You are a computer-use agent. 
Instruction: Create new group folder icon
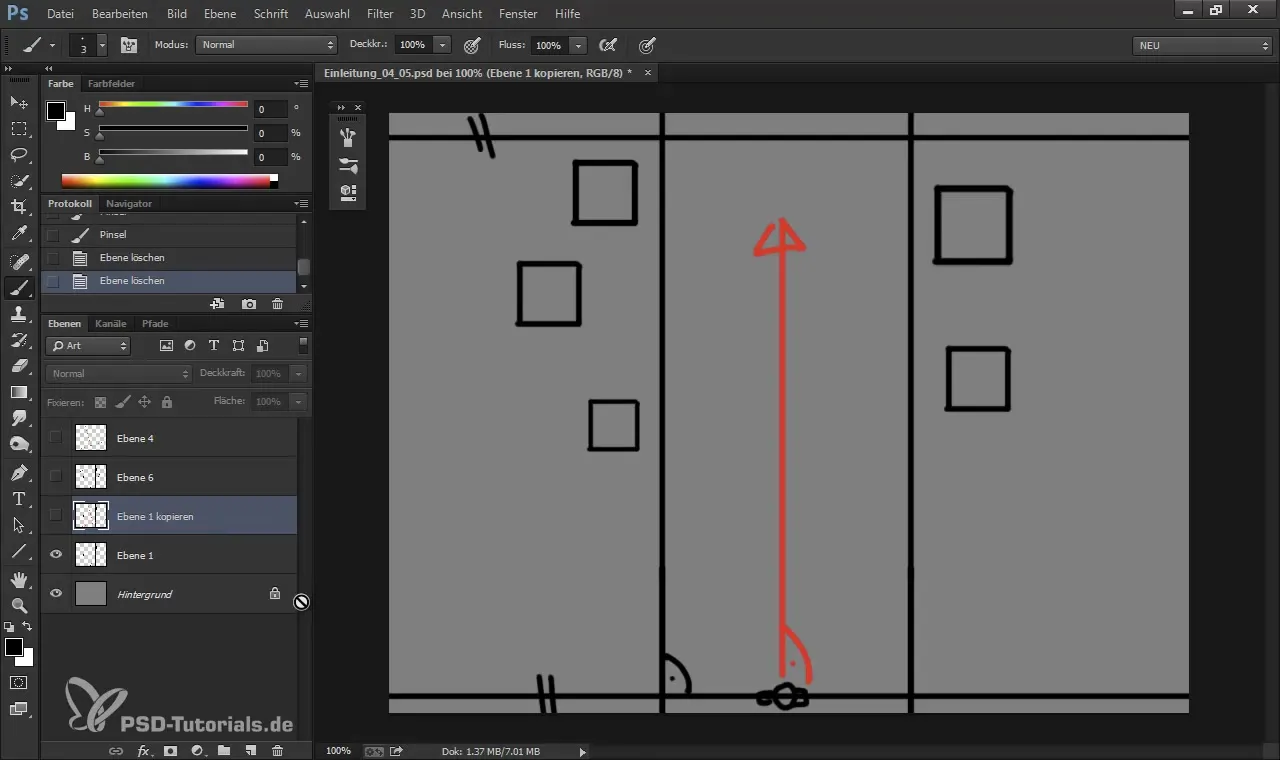[224, 750]
